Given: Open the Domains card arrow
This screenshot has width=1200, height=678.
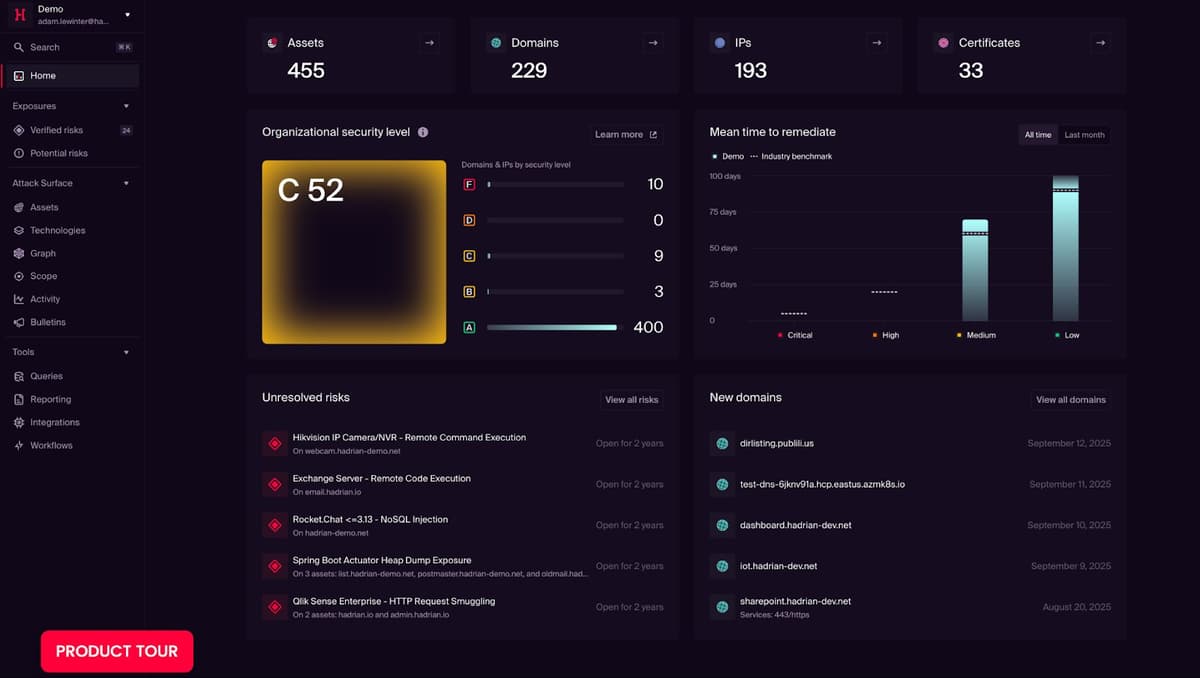Looking at the screenshot, I should pos(653,43).
